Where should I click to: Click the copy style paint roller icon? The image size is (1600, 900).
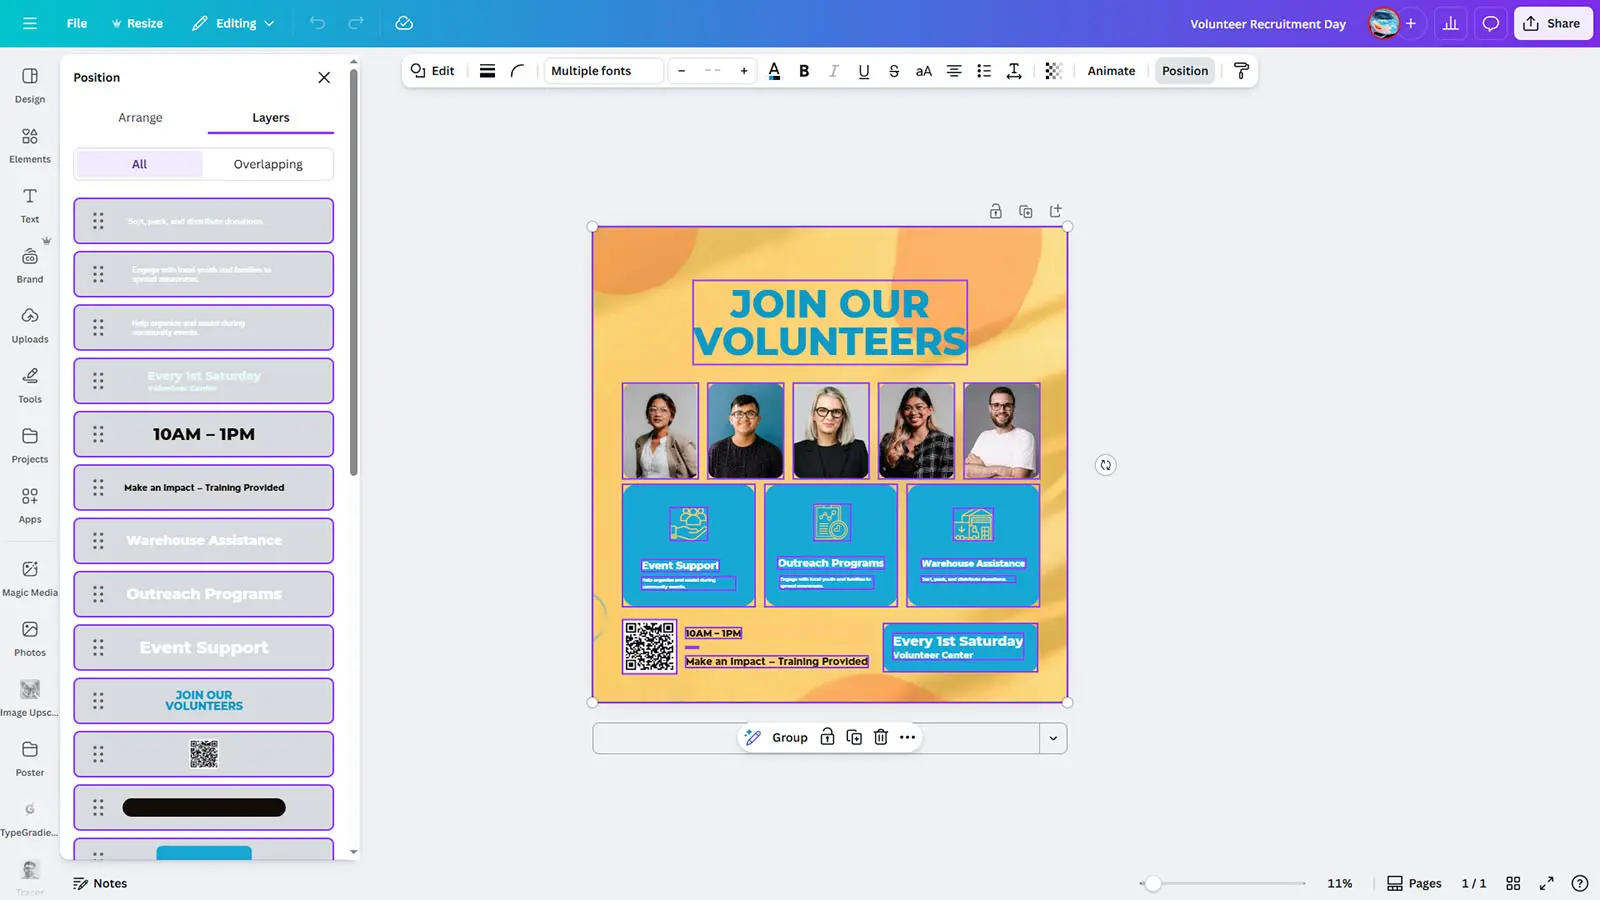click(x=1241, y=71)
